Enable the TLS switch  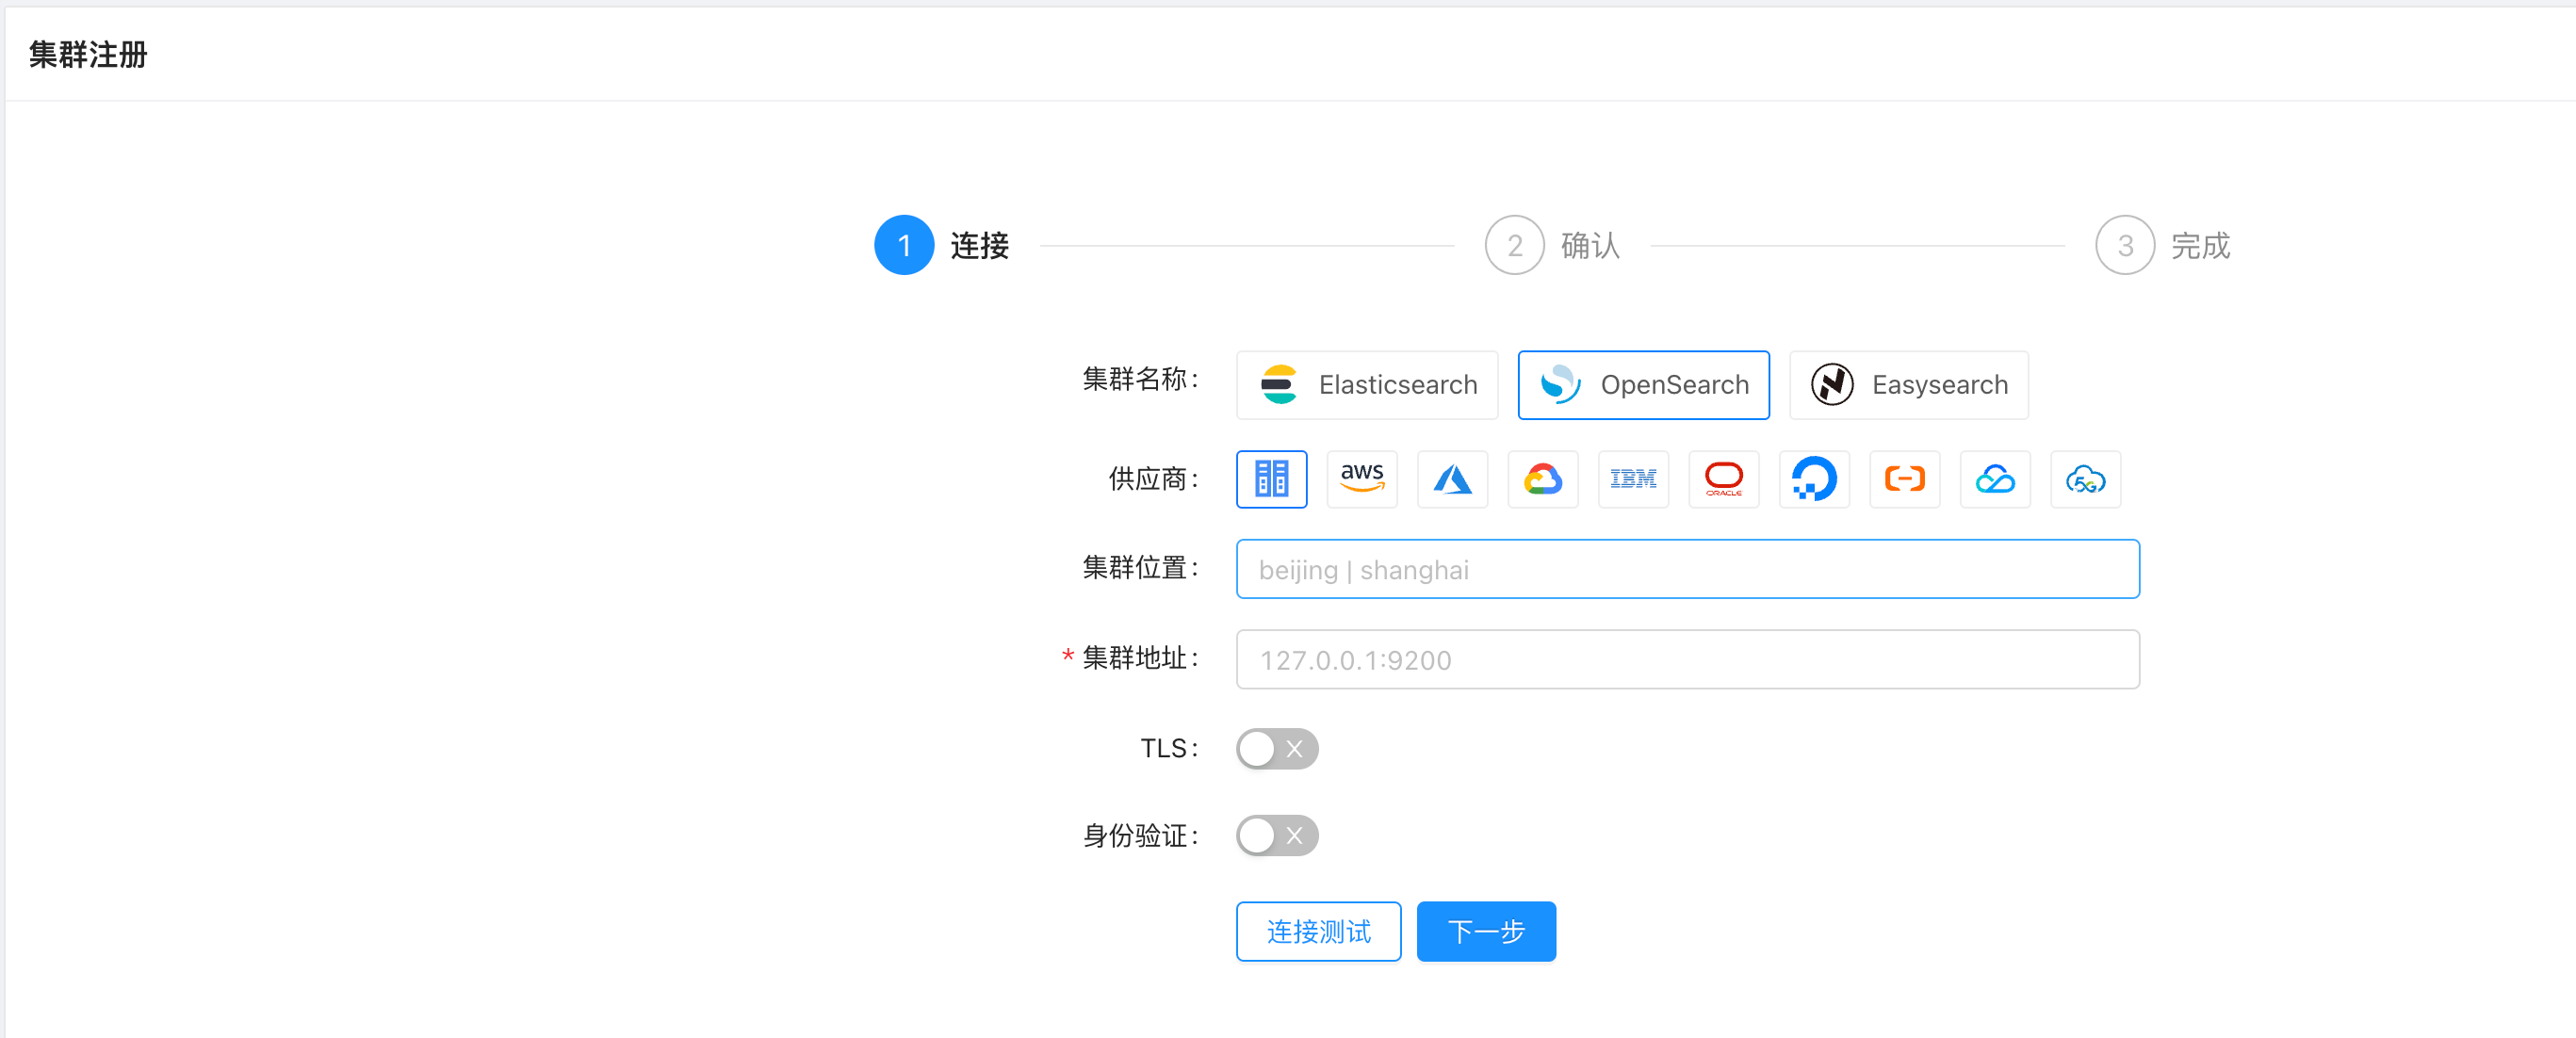click(1276, 748)
